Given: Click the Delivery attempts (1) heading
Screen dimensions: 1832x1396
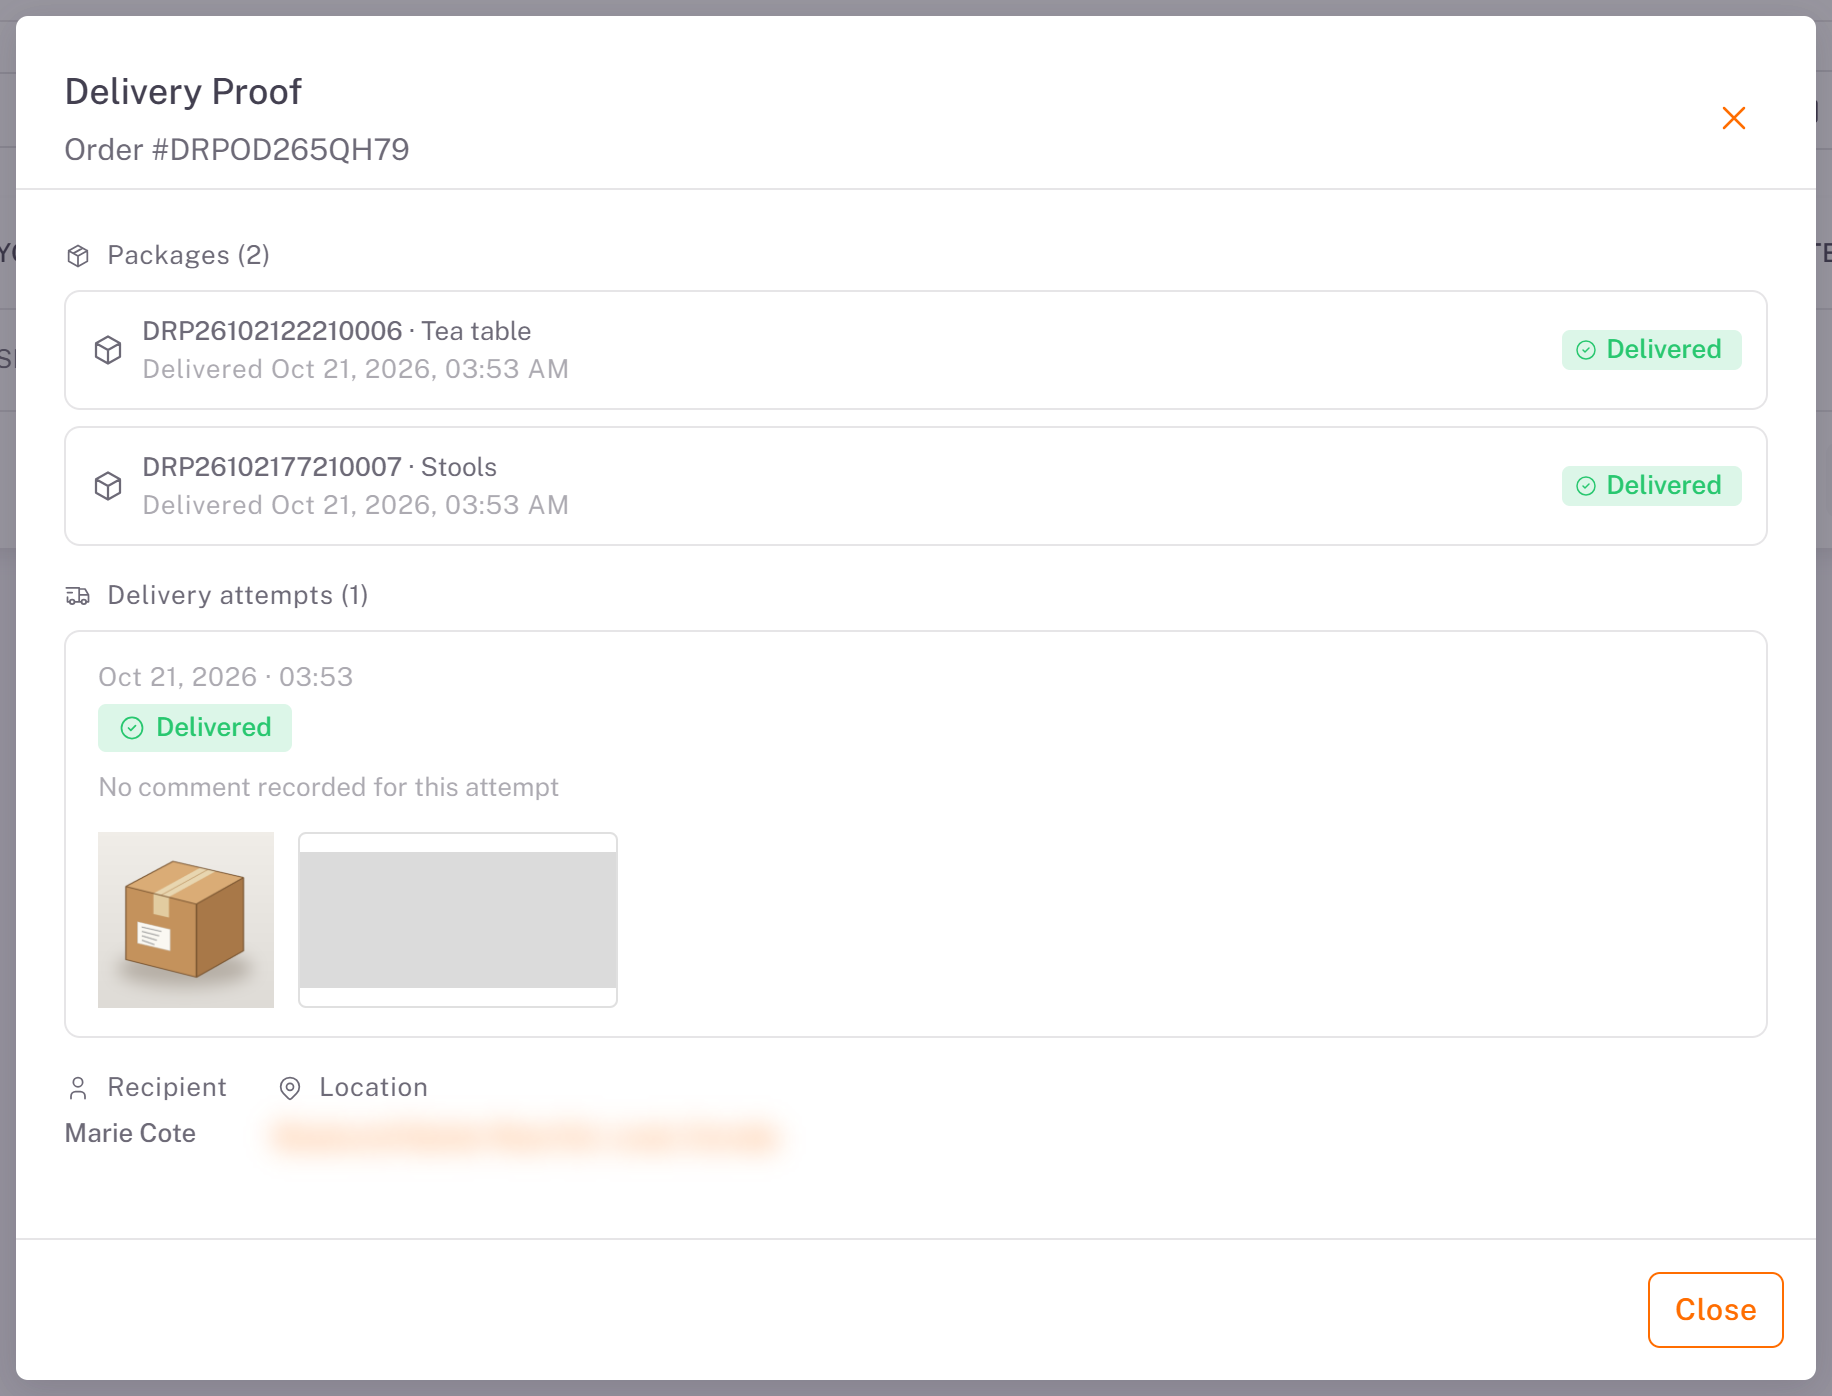Looking at the screenshot, I should (238, 595).
